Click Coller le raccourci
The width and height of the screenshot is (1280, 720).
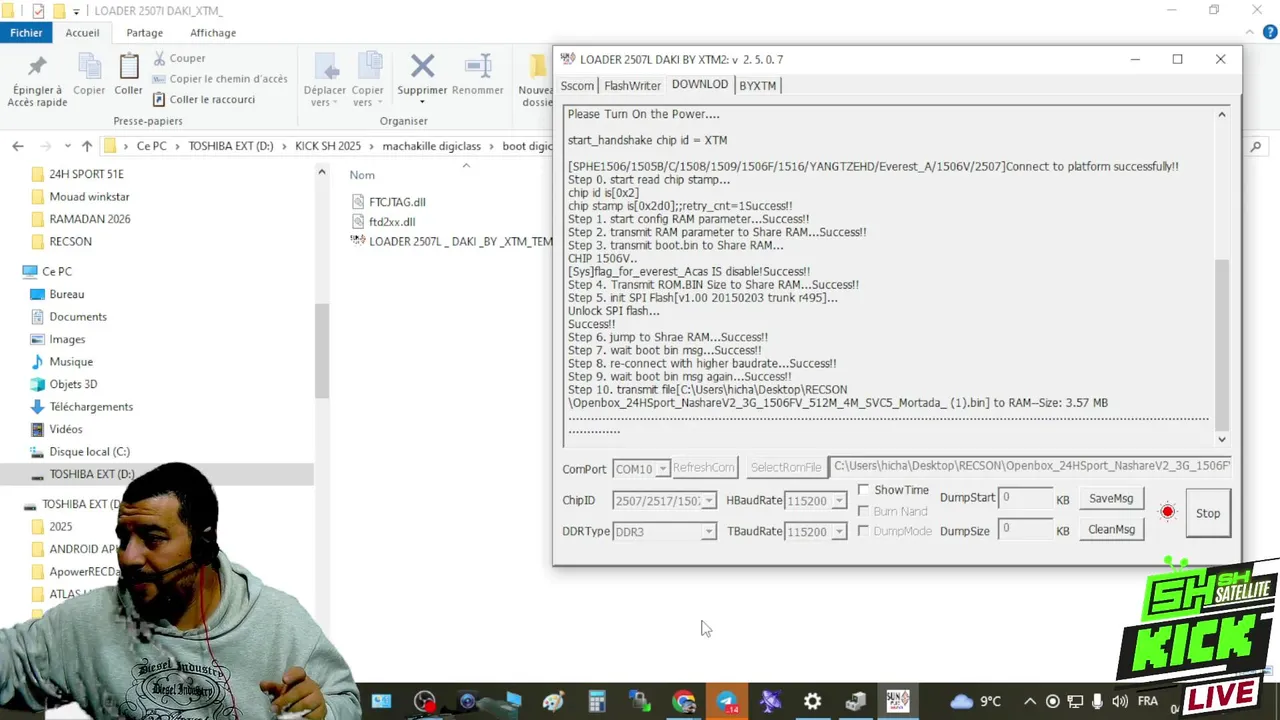[204, 99]
